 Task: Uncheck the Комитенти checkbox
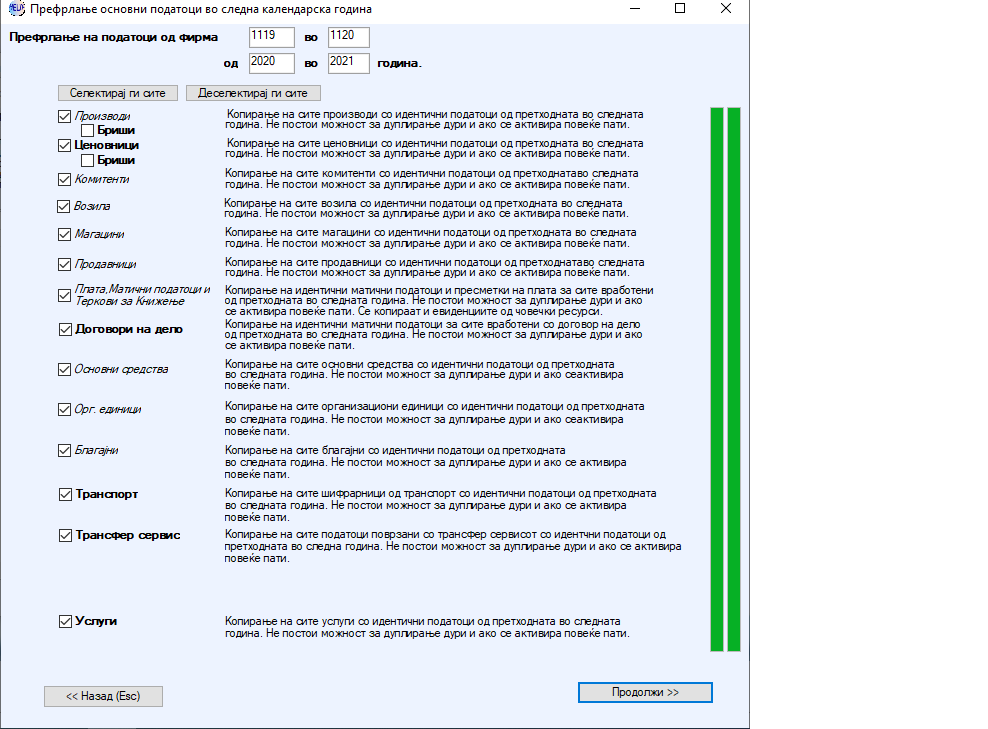coord(64,180)
